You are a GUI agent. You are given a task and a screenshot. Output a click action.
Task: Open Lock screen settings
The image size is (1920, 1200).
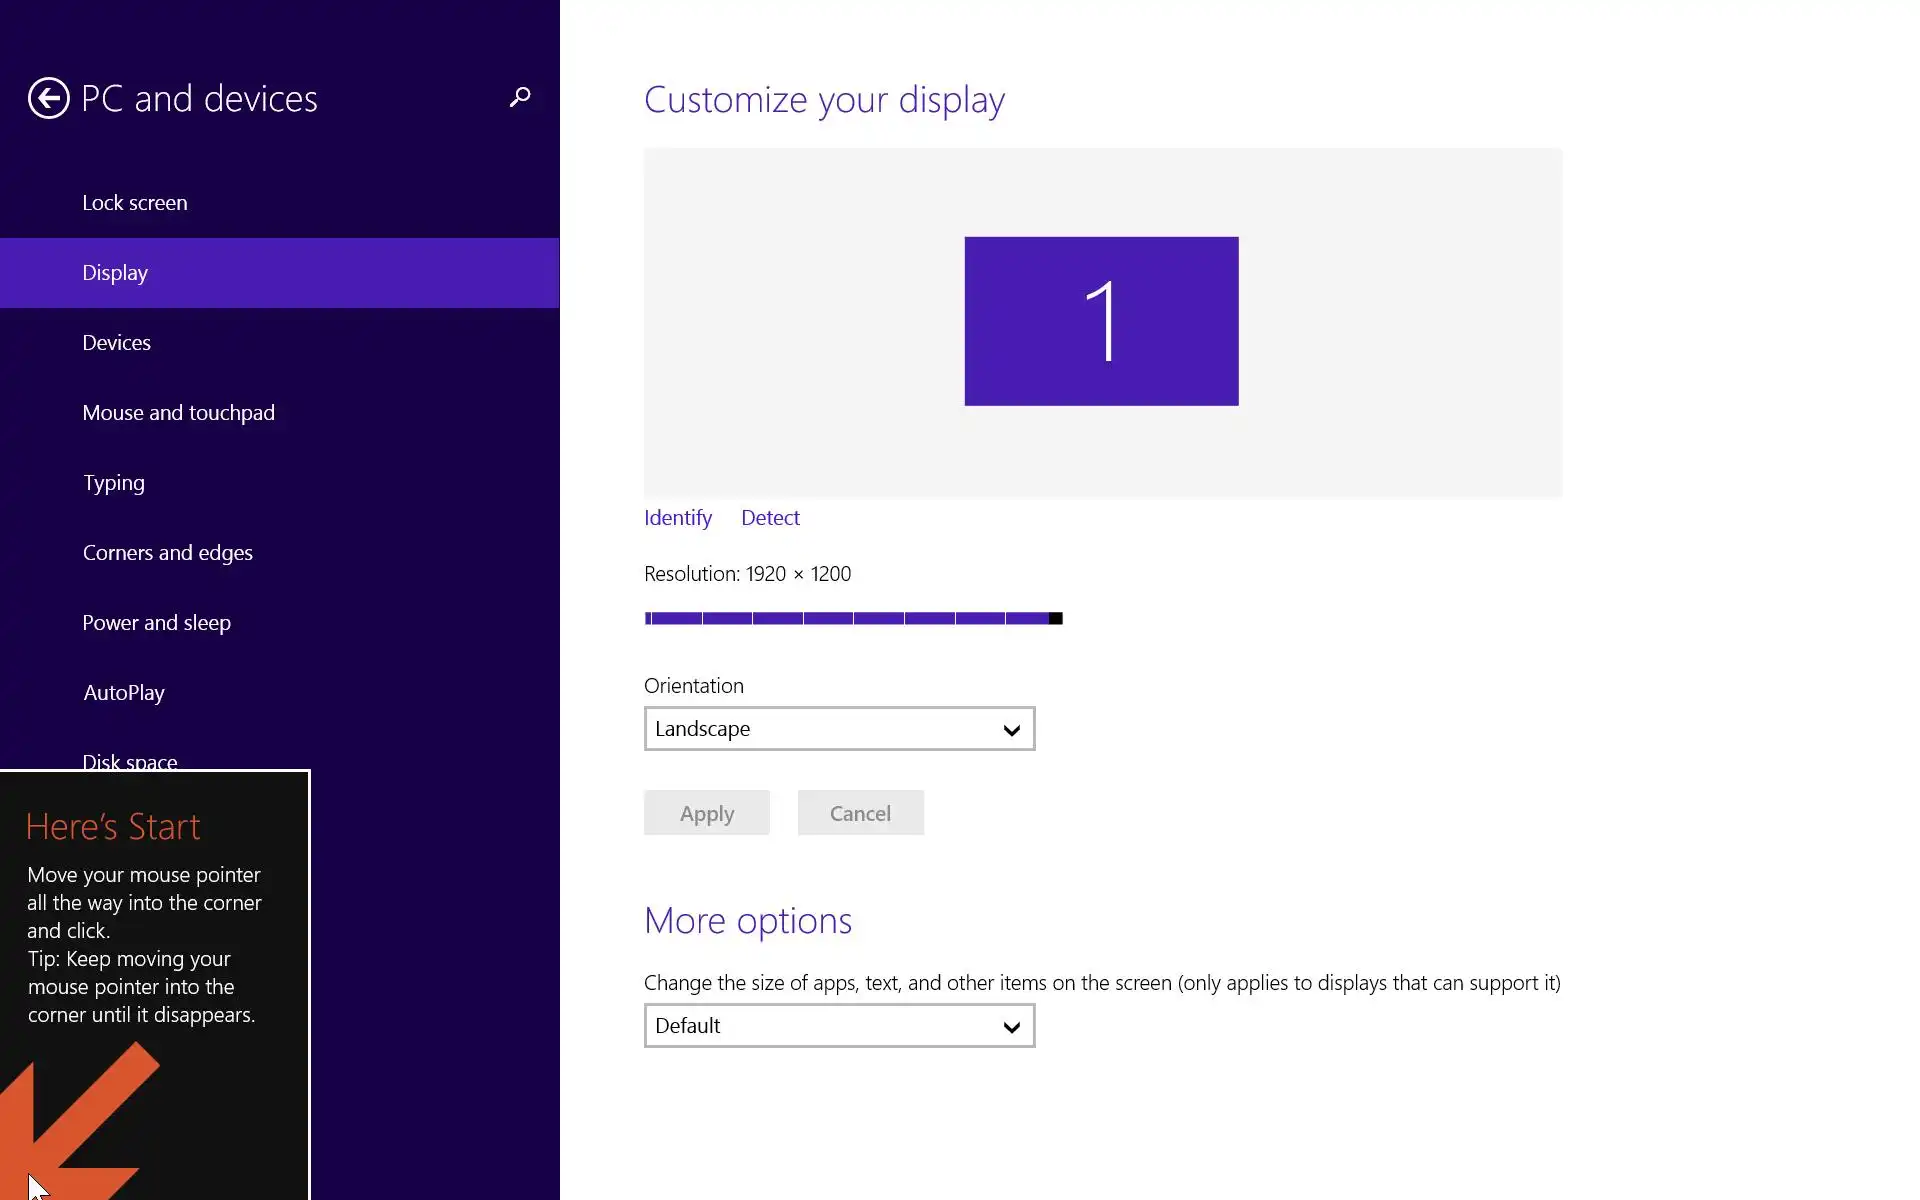(x=135, y=203)
